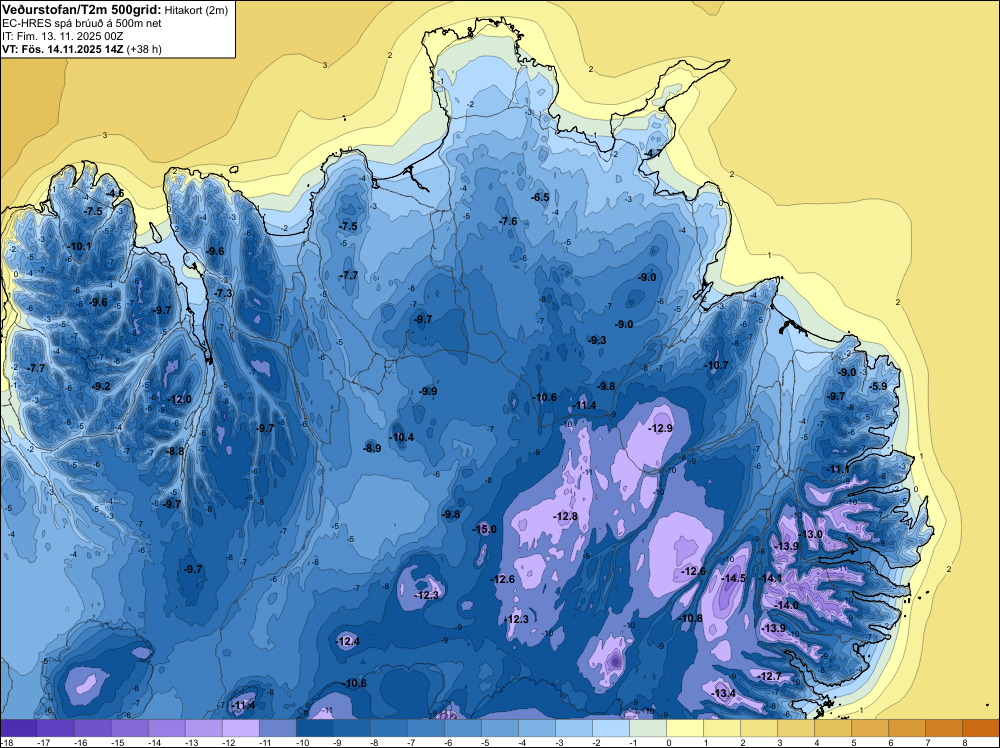Click the -12.4 temperature value
The width and height of the screenshot is (1000, 748).
pos(348,642)
